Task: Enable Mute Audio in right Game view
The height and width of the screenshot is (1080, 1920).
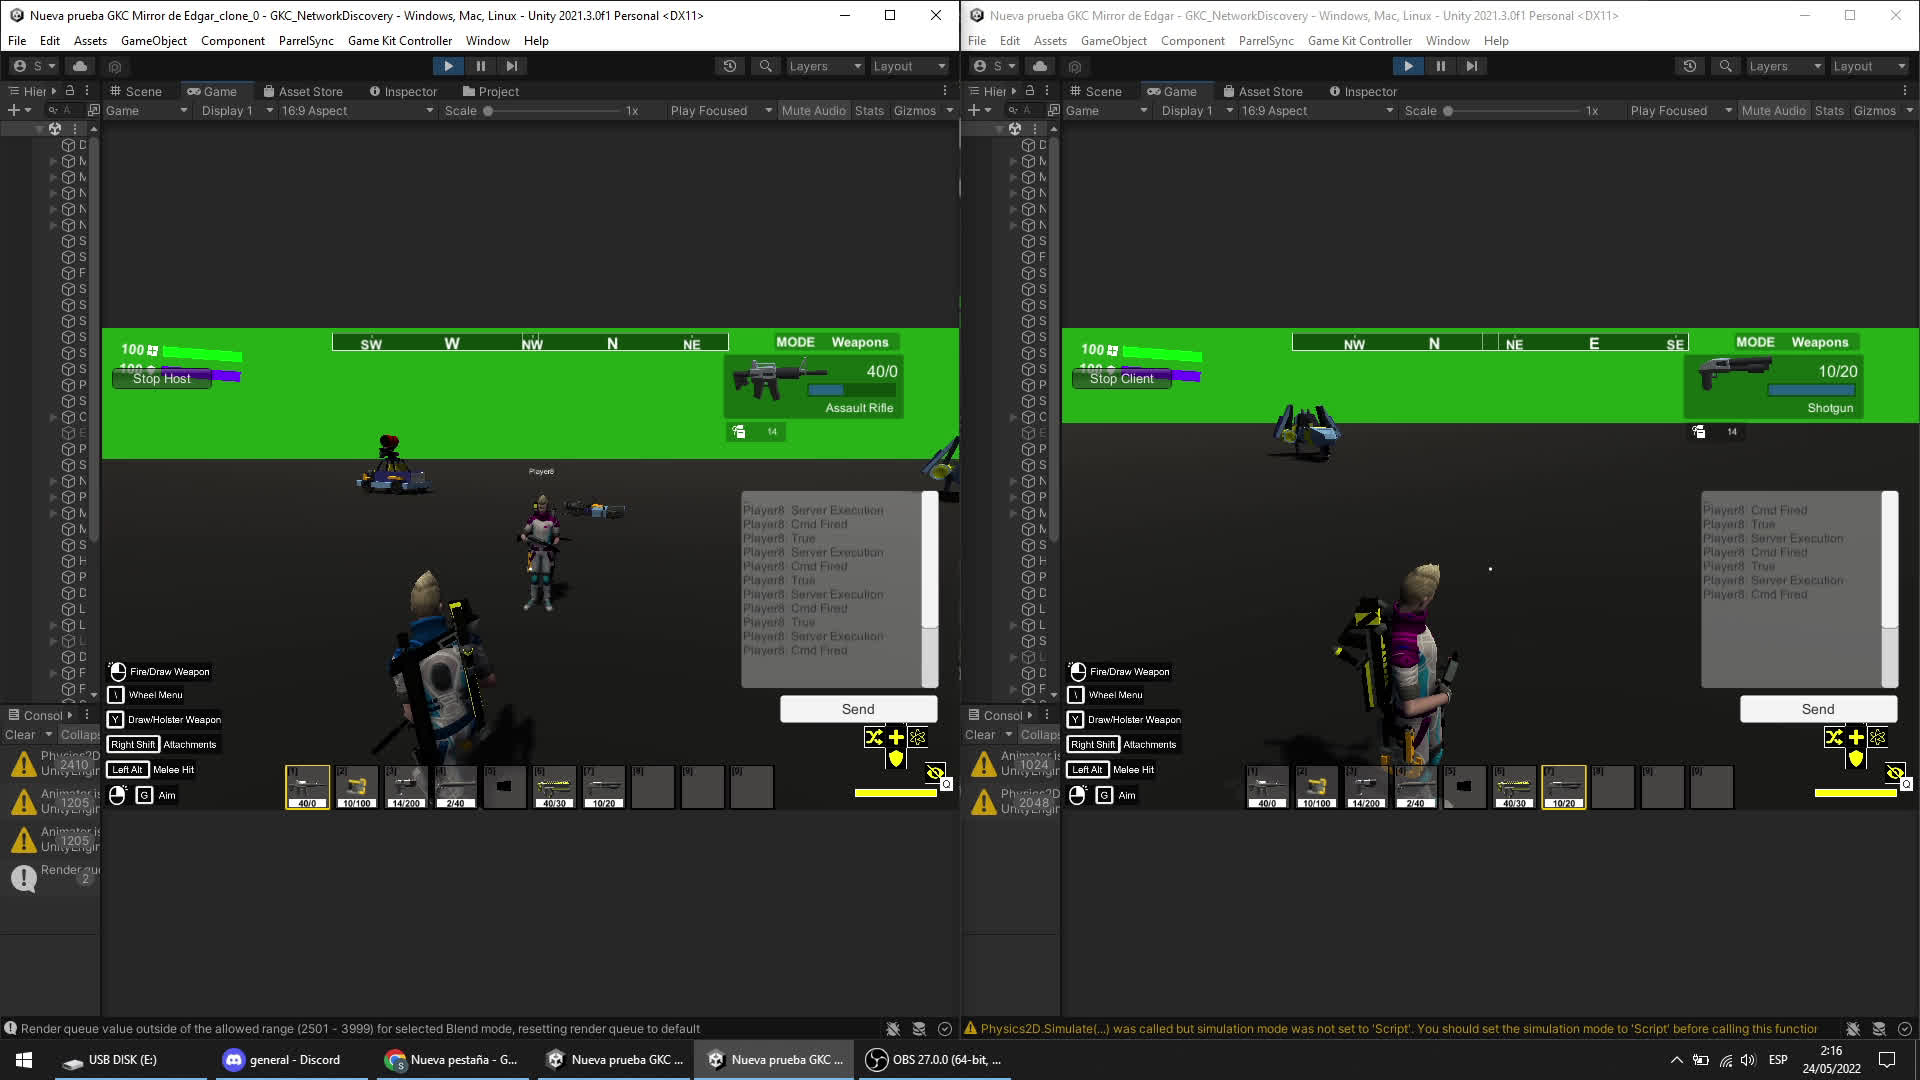Action: [1775, 109]
